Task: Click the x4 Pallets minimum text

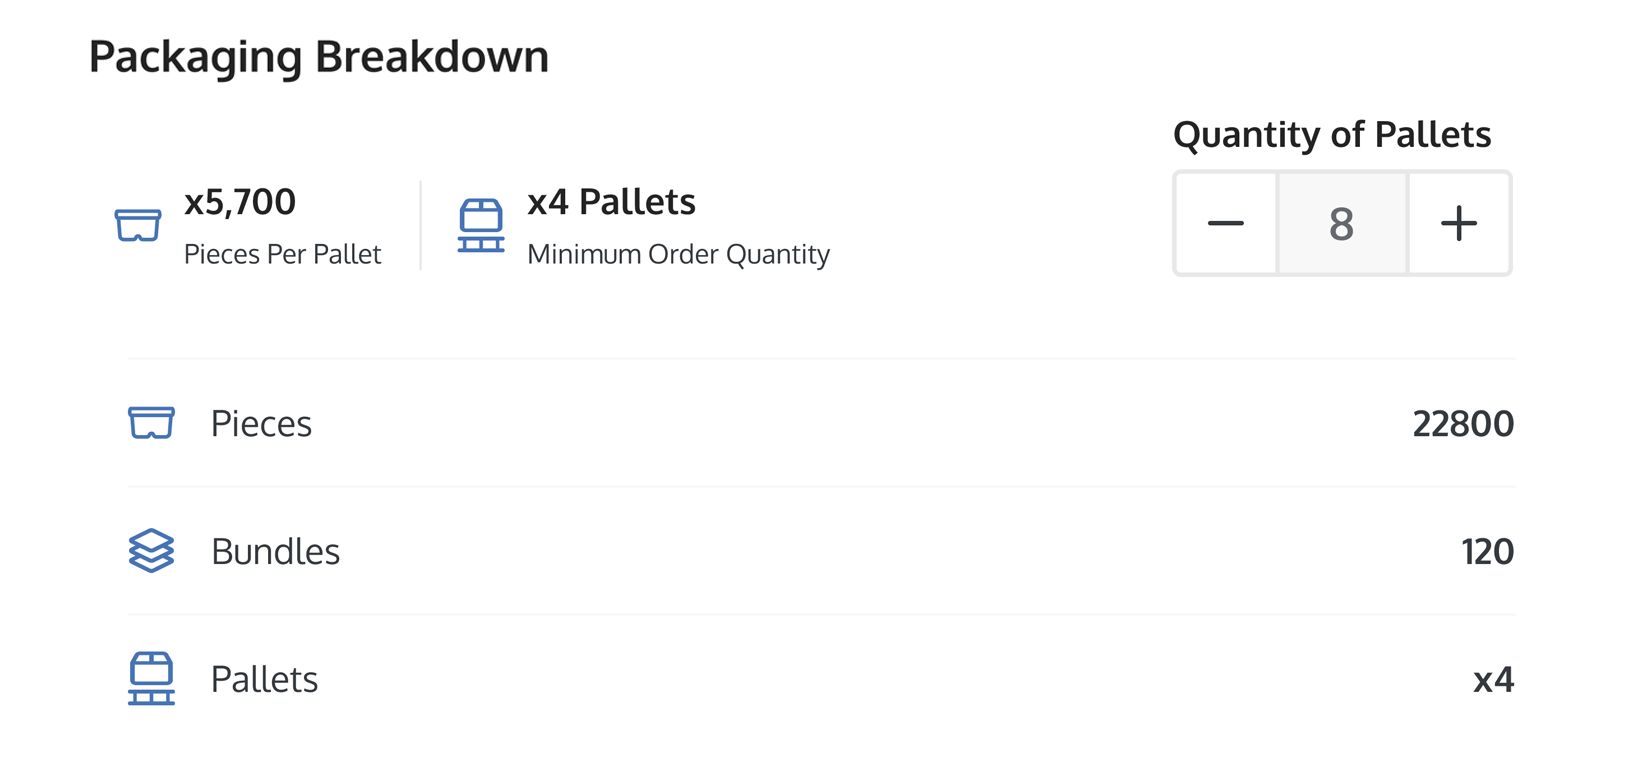Action: coord(611,202)
